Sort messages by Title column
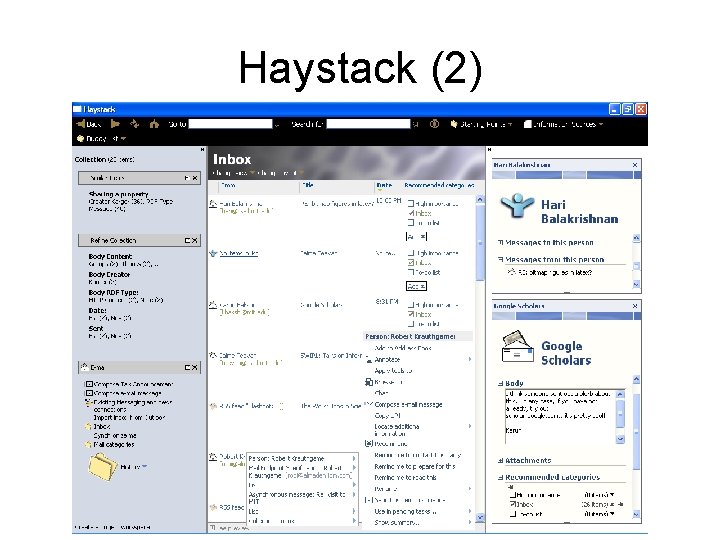Viewport: 720px width, 540px height. [308, 185]
